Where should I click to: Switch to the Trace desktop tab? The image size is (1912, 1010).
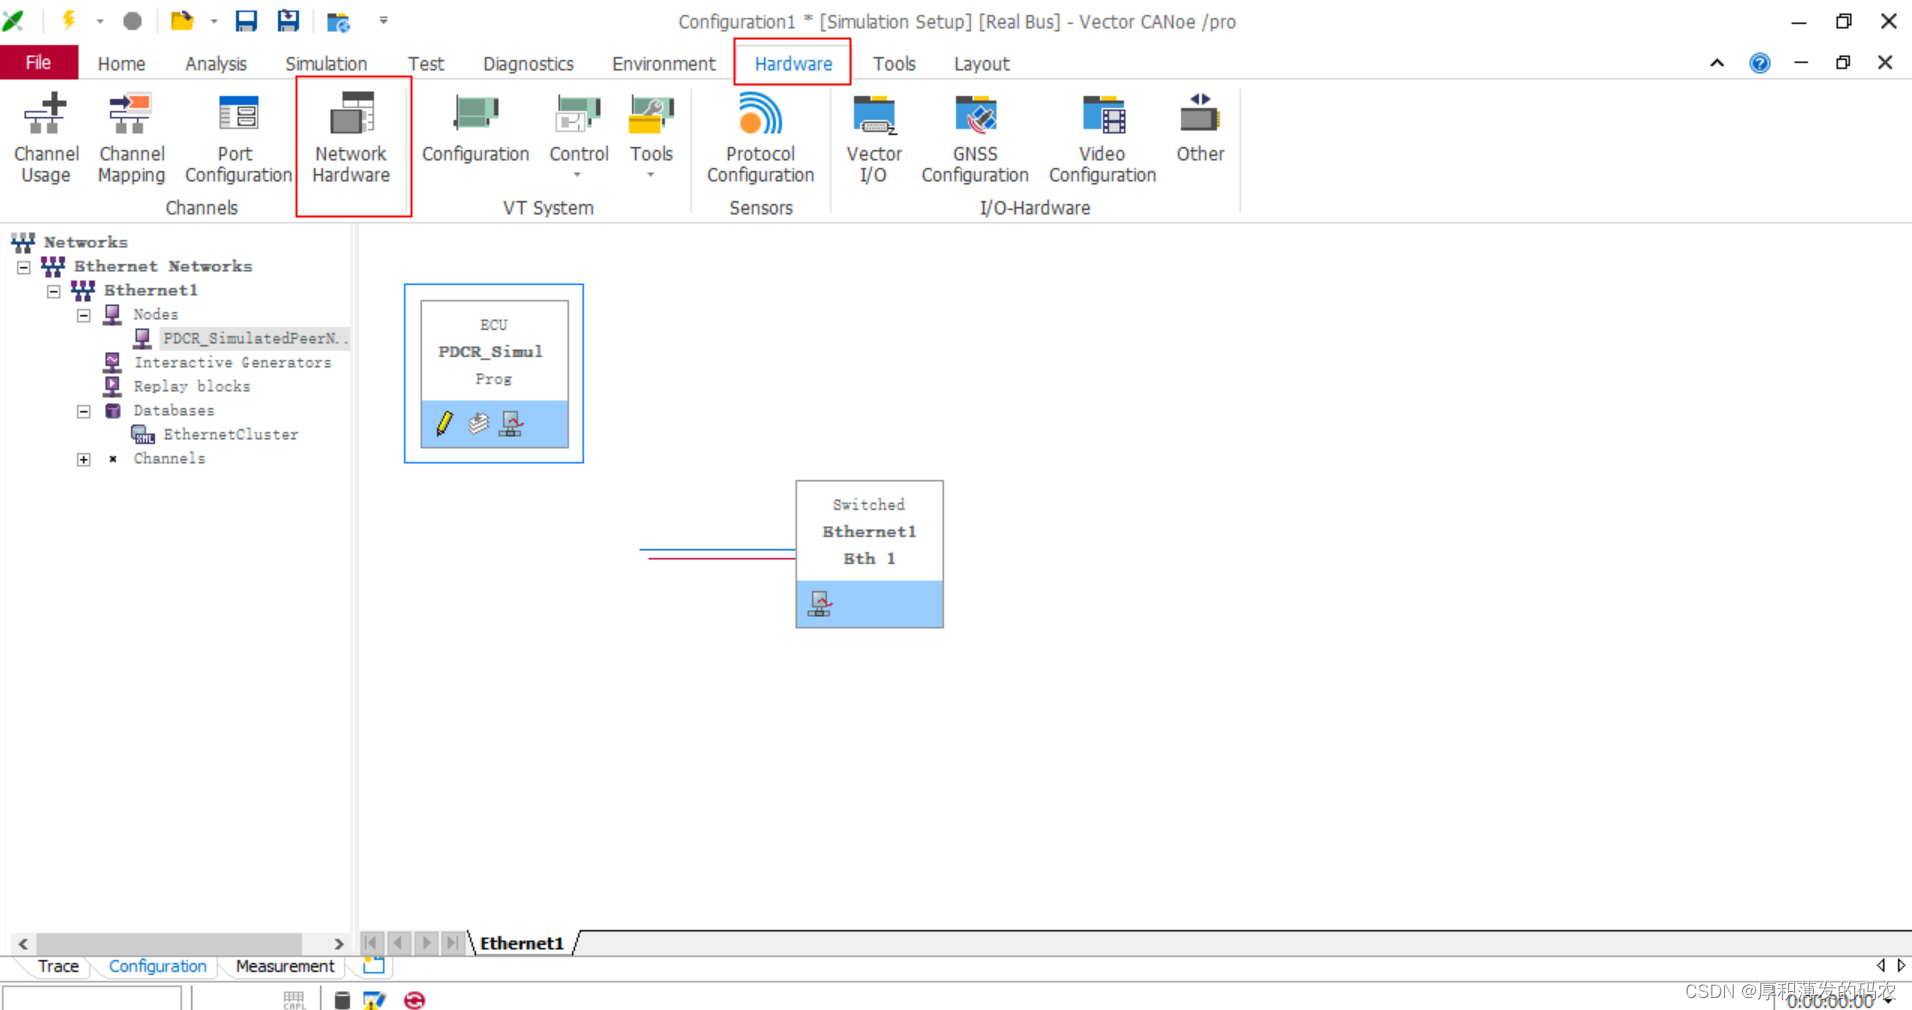(58, 966)
